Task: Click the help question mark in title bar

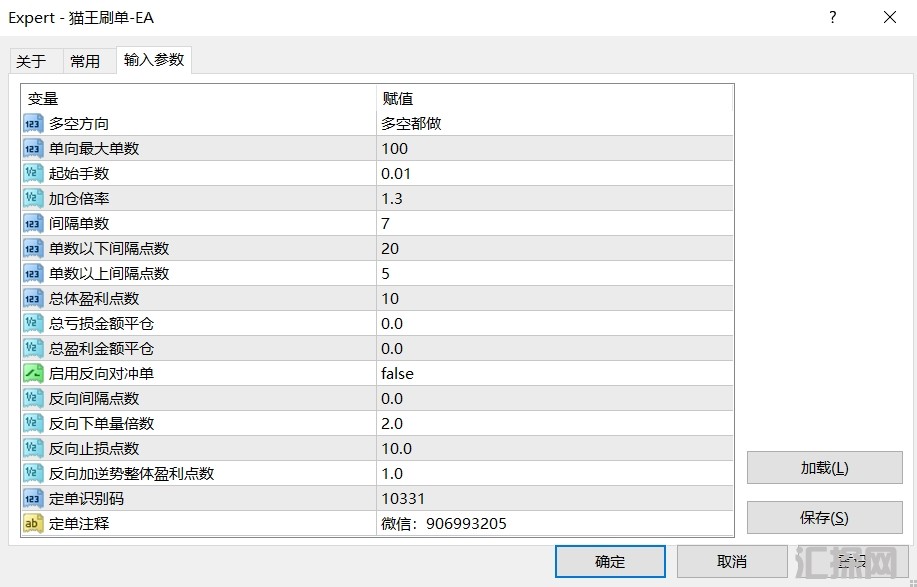Action: pos(832,17)
